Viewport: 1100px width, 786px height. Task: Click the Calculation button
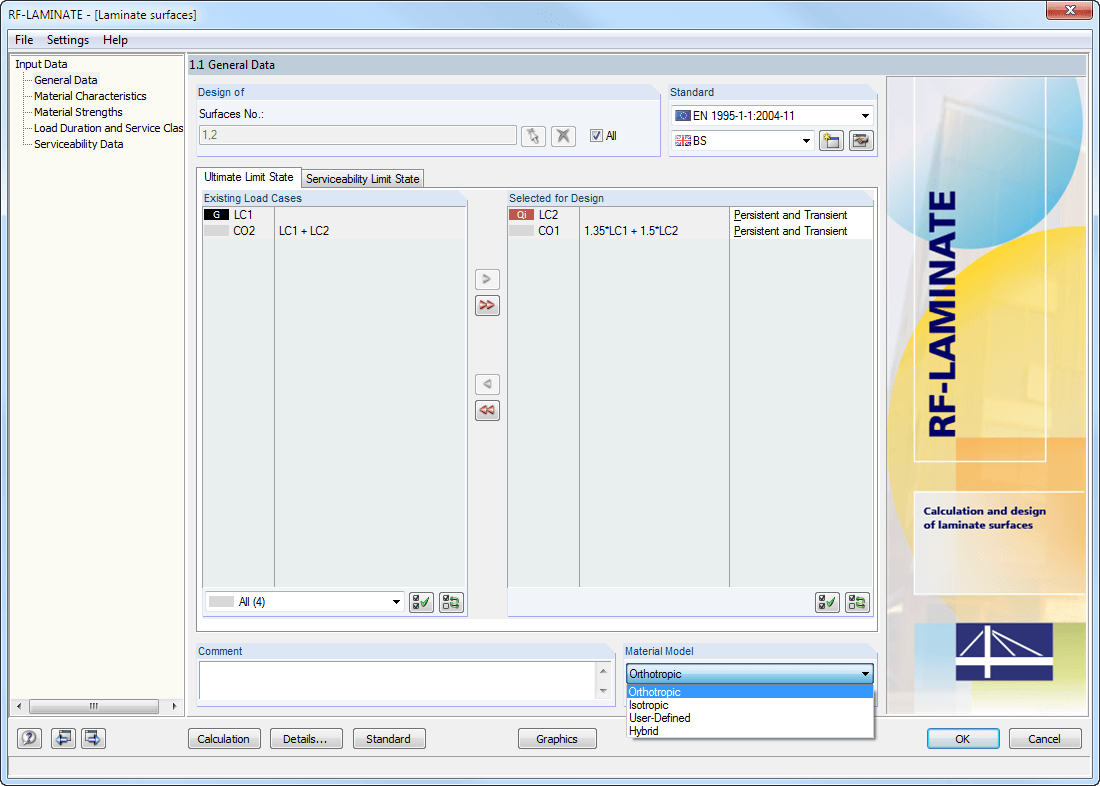(224, 739)
